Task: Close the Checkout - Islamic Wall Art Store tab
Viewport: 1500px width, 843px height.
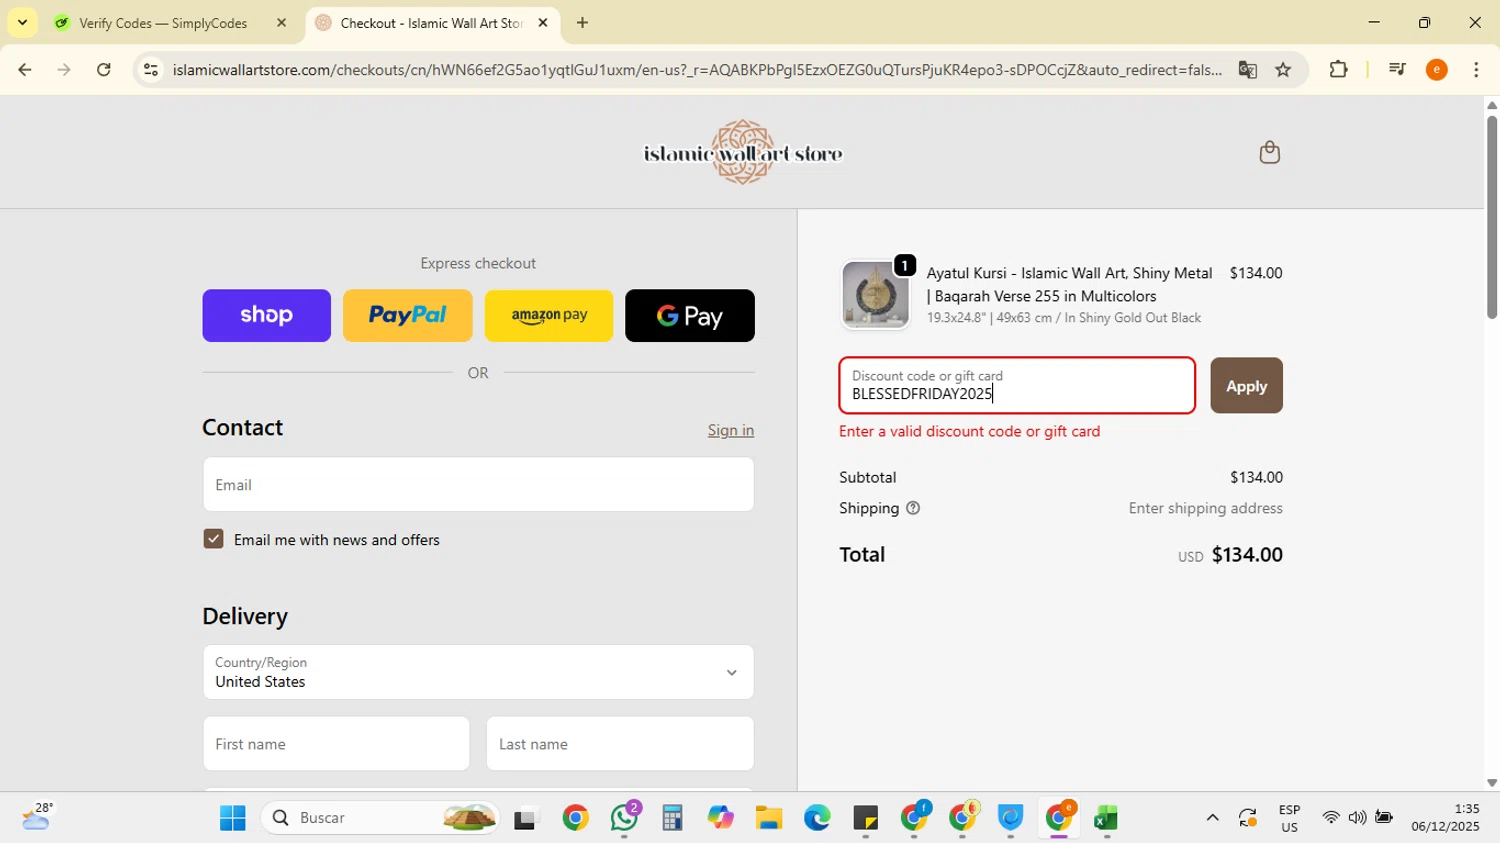Action: [x=543, y=23]
